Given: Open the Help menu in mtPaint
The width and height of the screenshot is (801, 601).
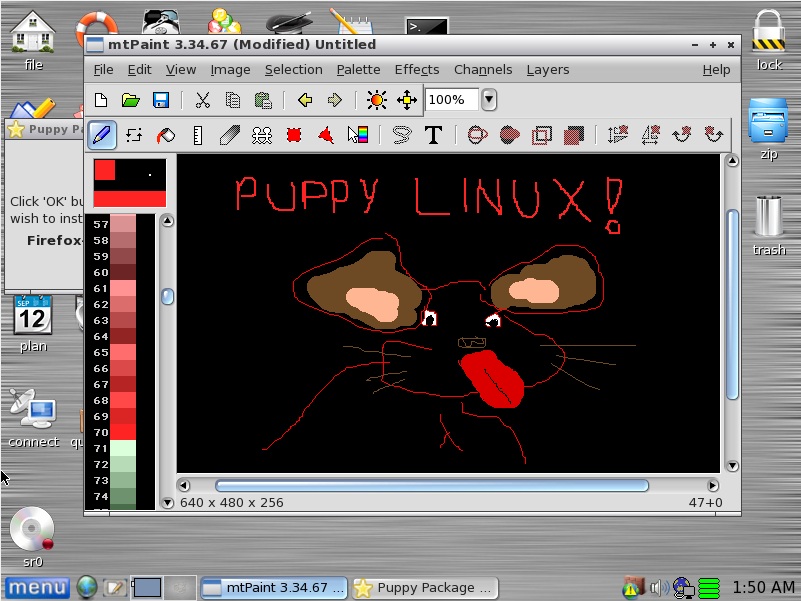Looking at the screenshot, I should (x=716, y=70).
